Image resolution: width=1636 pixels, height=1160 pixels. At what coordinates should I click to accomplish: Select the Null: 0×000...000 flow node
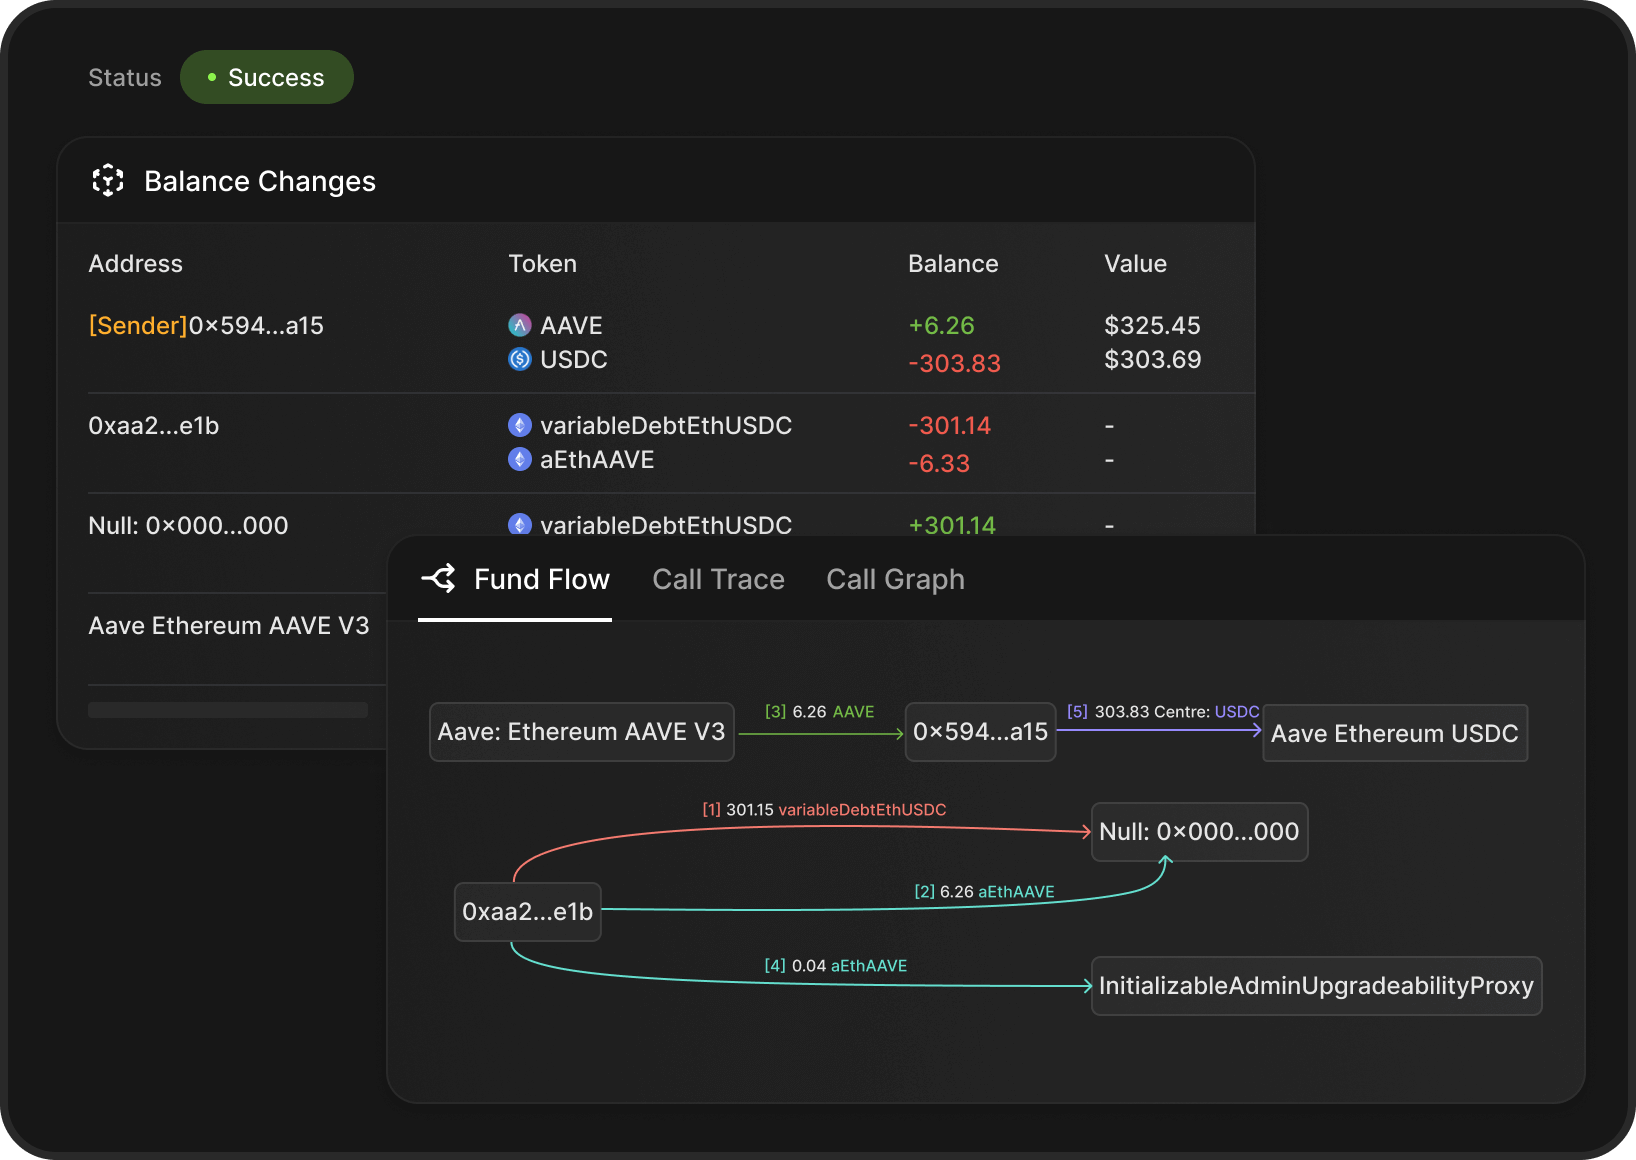tap(1200, 832)
